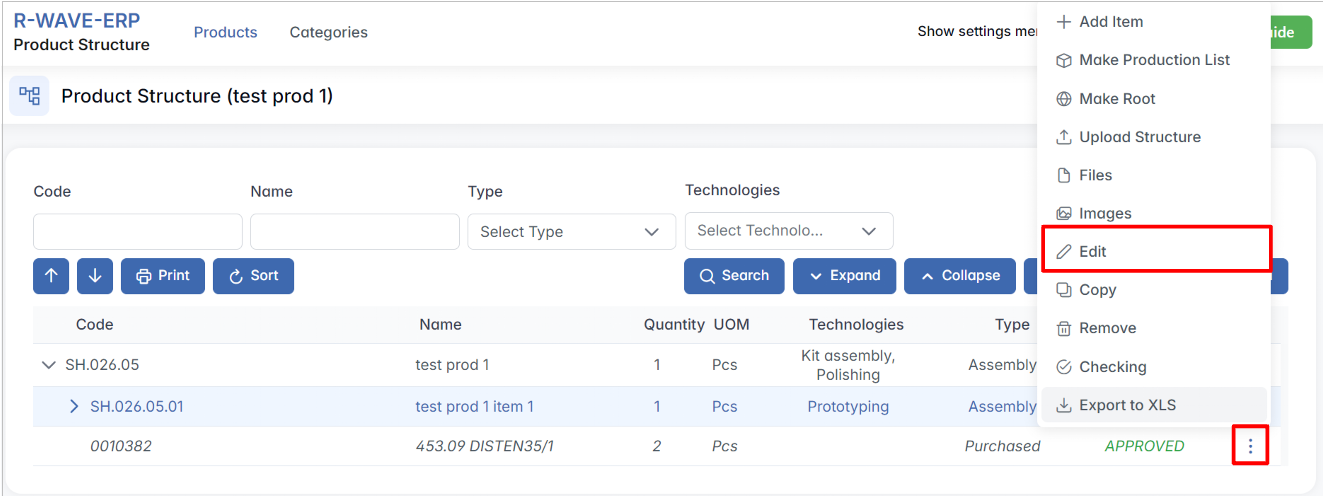Choose Add Item in the menu
1323x496 pixels.
tap(1110, 22)
